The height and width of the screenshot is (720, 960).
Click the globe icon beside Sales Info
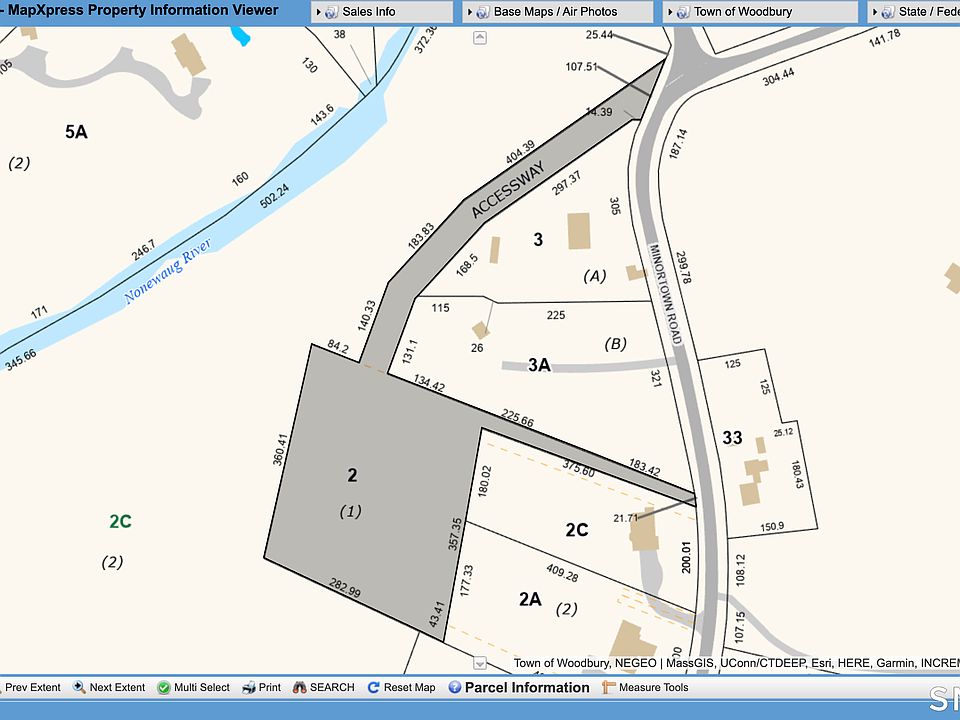[x=332, y=12]
